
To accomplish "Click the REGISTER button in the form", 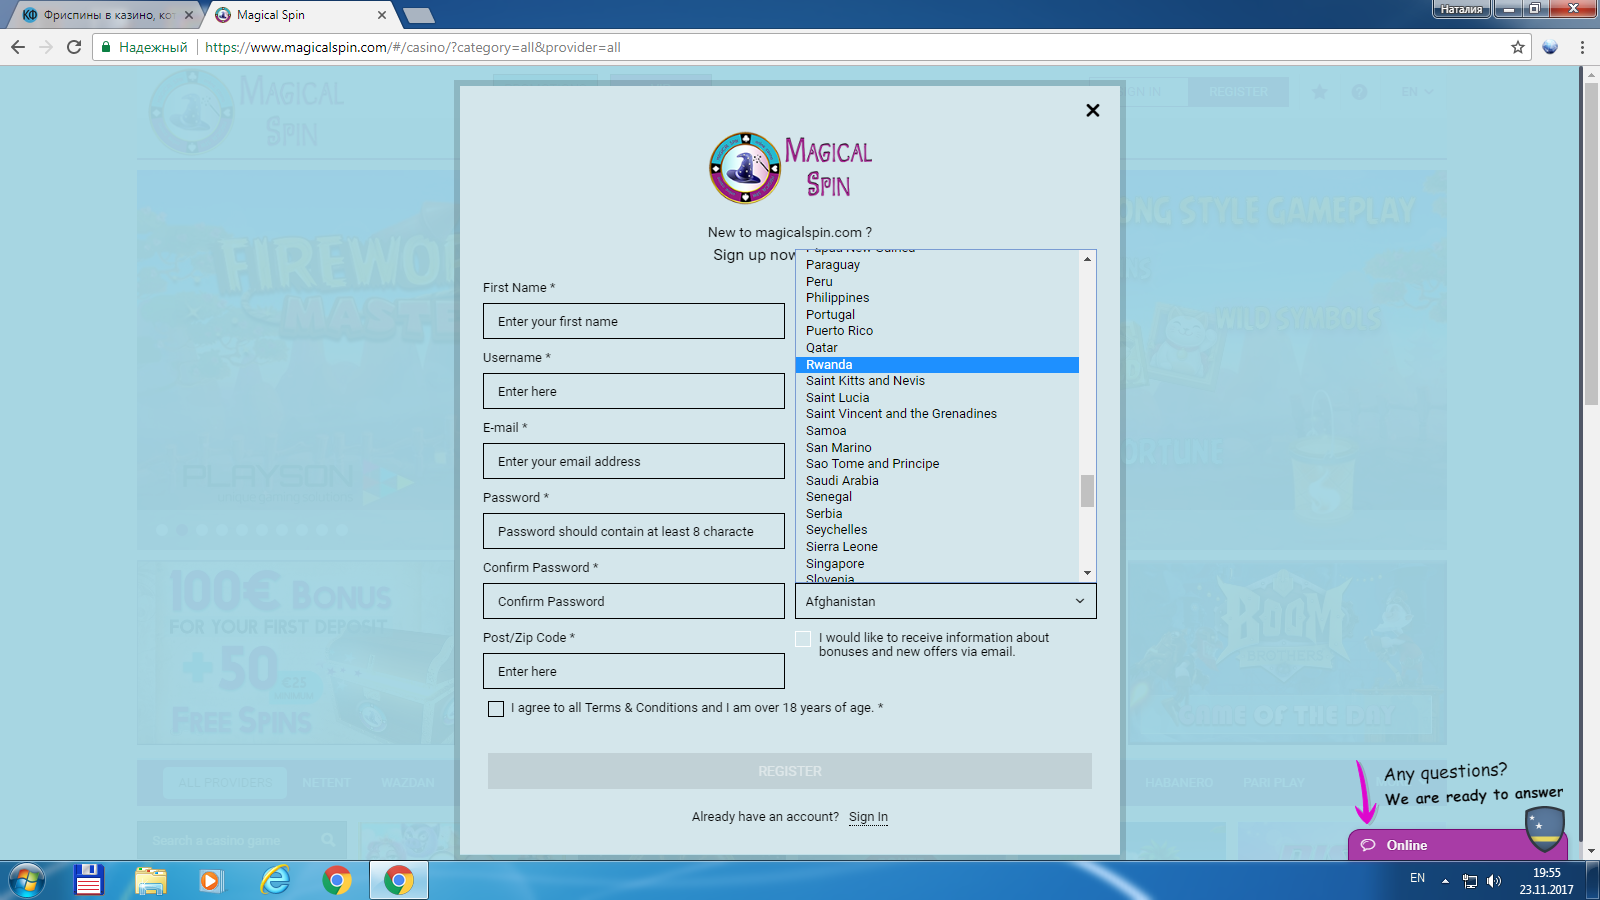I will pos(790,771).
